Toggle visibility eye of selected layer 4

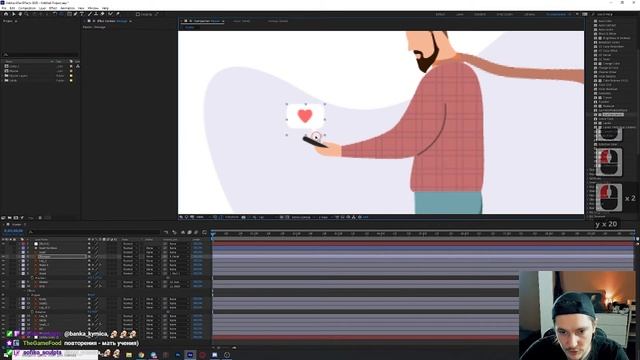point(3,257)
